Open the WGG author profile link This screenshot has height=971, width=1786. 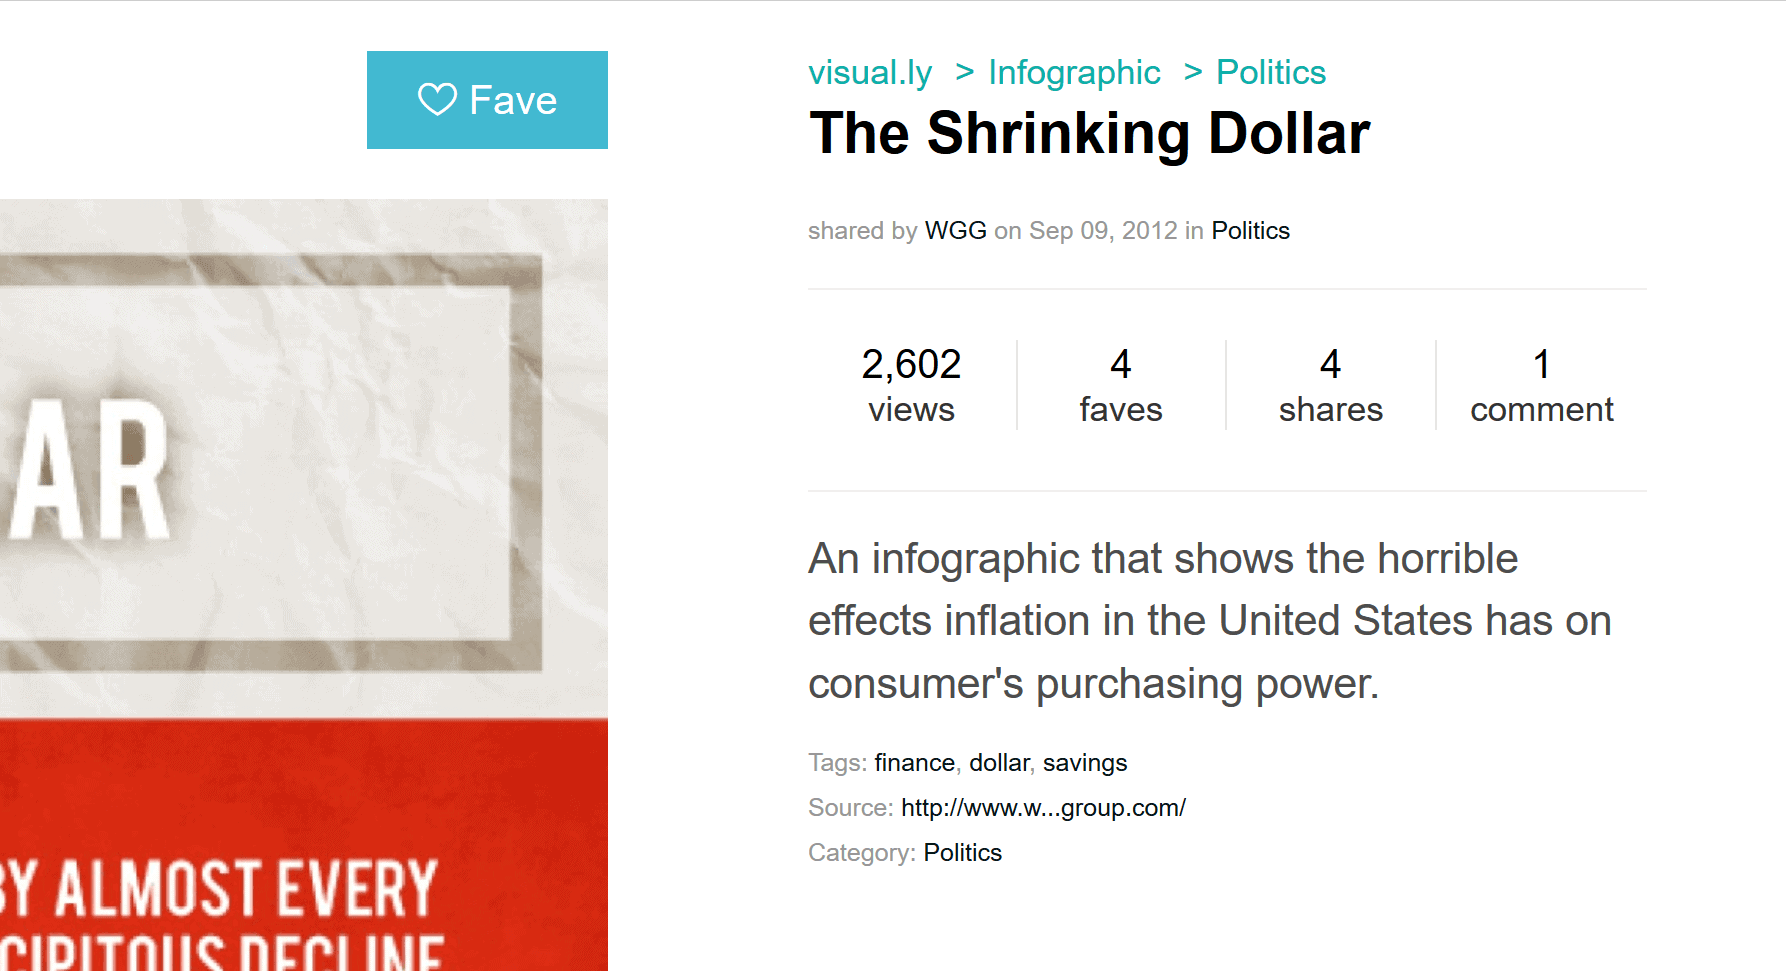(x=955, y=231)
